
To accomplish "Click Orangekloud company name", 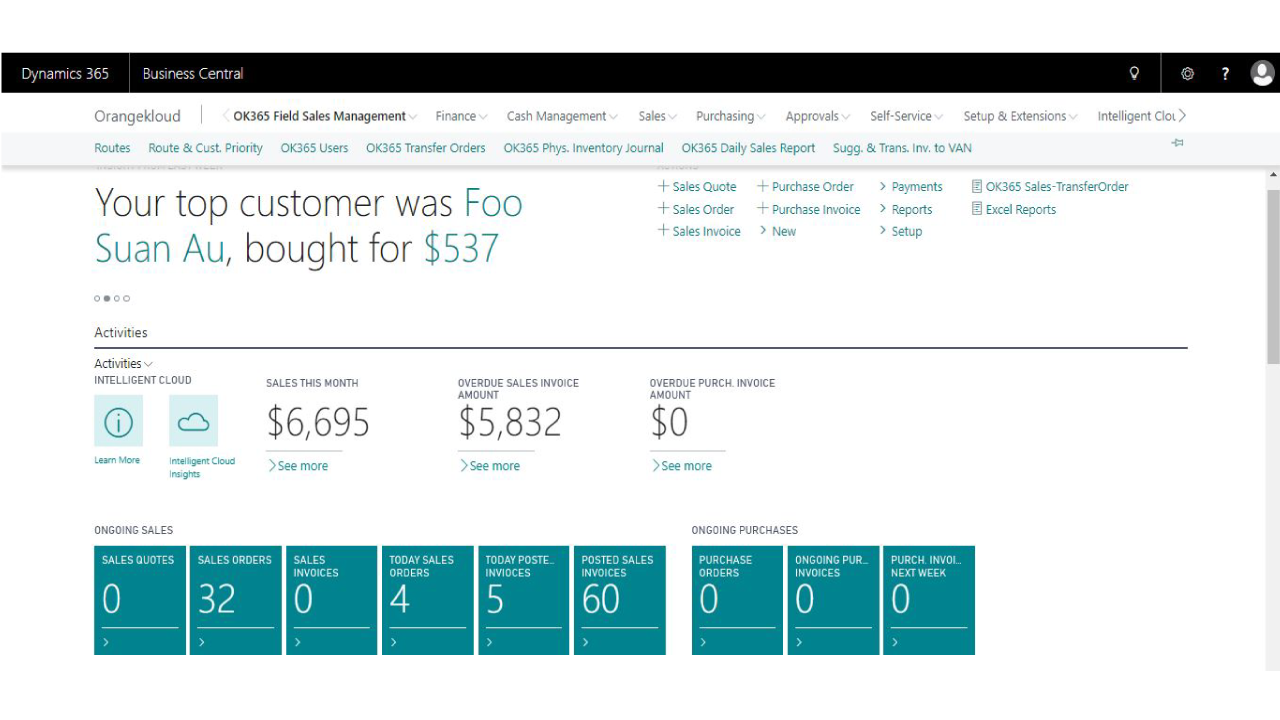I will [138, 116].
